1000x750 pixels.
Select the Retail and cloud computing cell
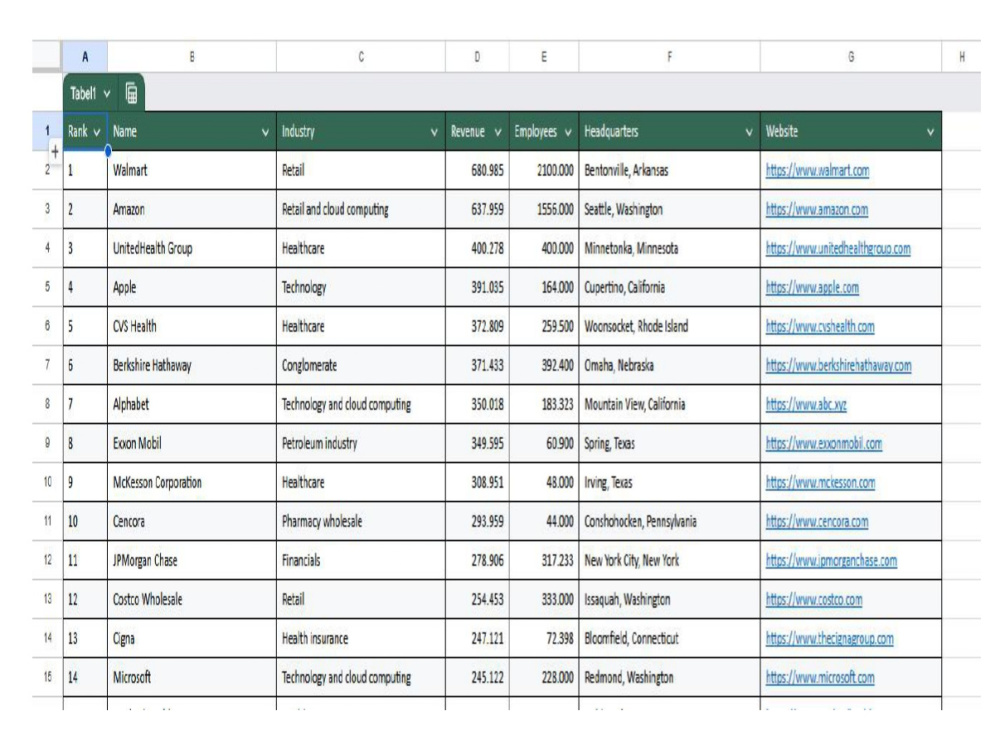click(x=360, y=209)
